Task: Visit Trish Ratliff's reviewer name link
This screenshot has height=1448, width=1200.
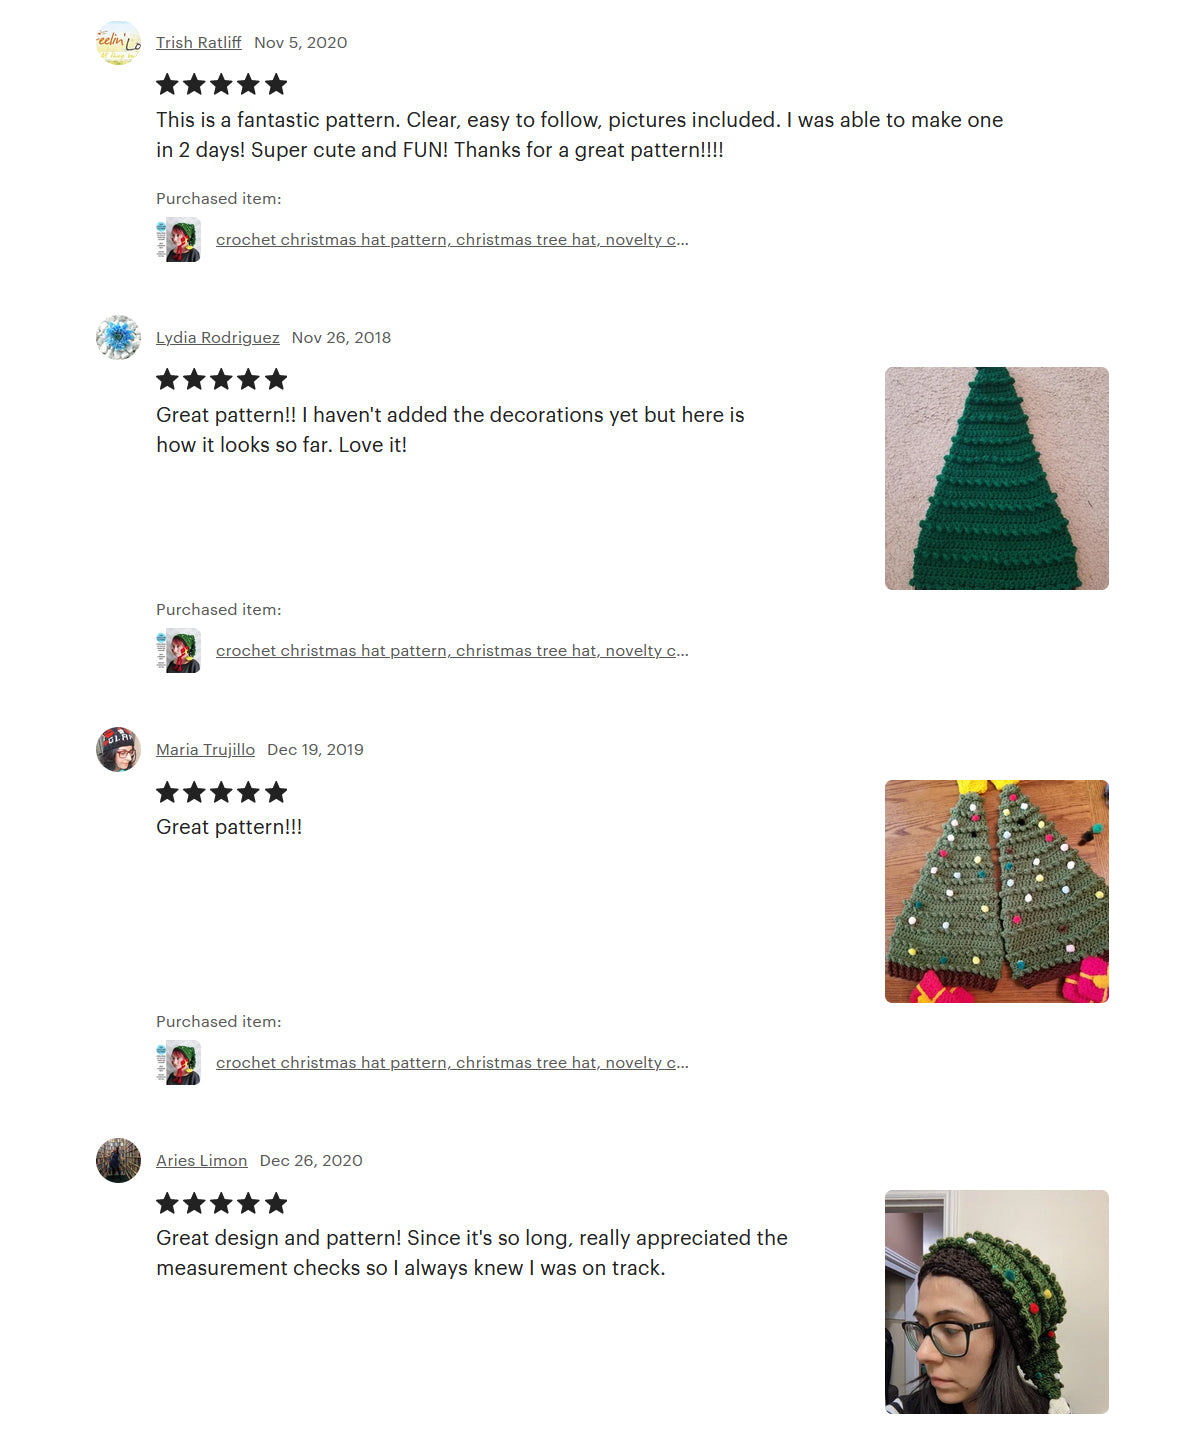Action: (198, 43)
